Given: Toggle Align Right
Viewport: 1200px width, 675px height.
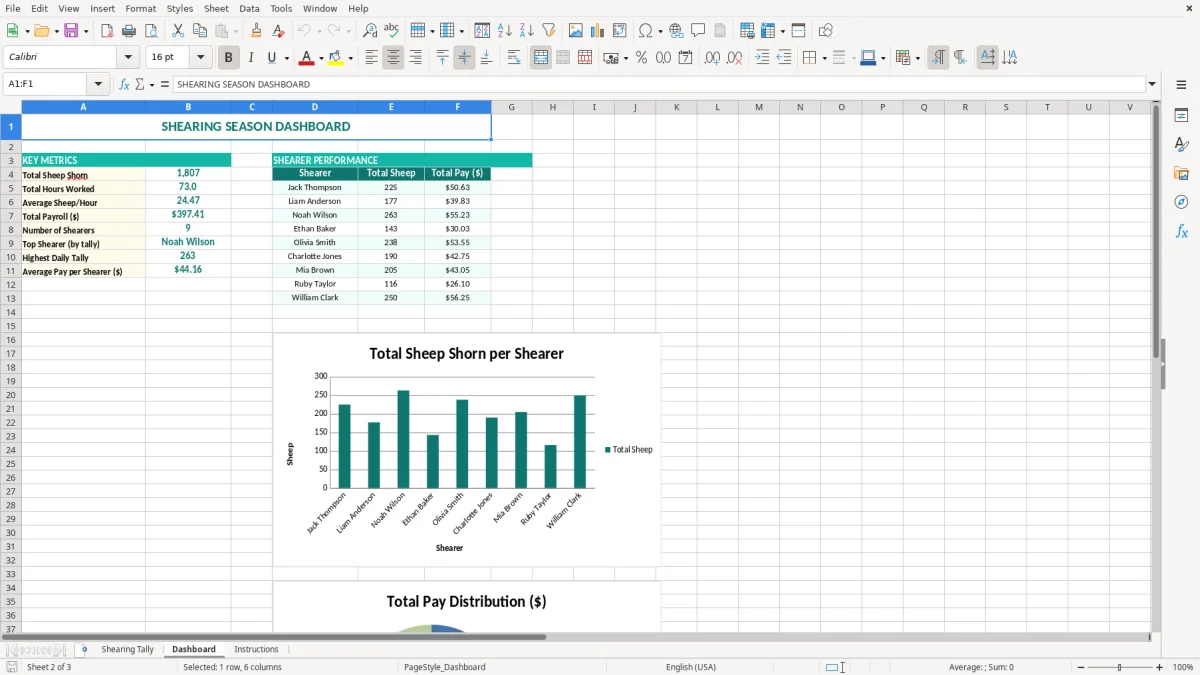Looking at the screenshot, I should point(415,58).
